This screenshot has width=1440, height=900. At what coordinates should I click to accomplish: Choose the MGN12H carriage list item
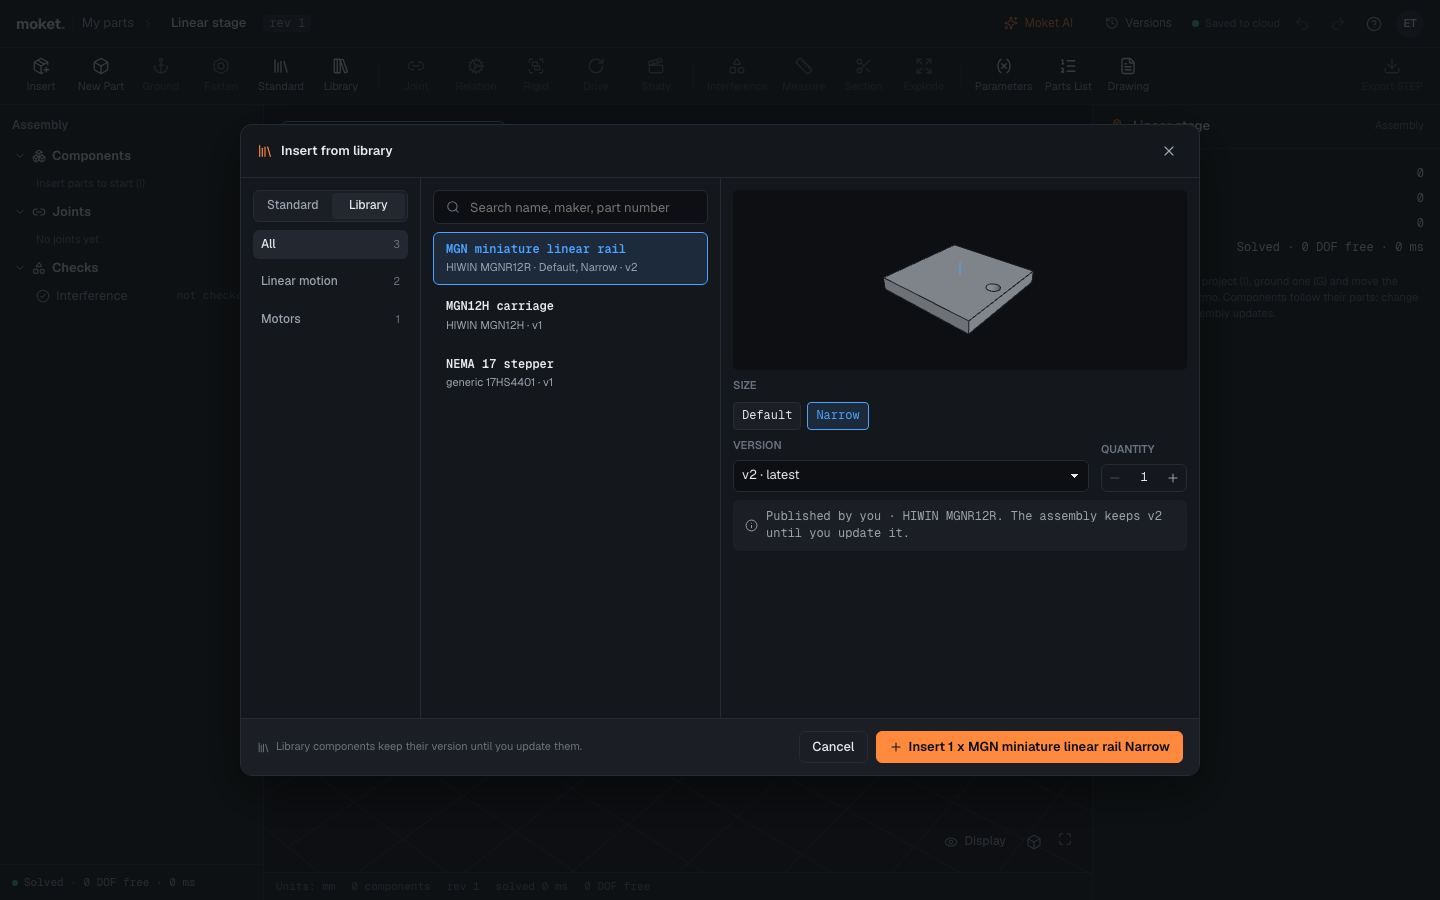tap(570, 315)
